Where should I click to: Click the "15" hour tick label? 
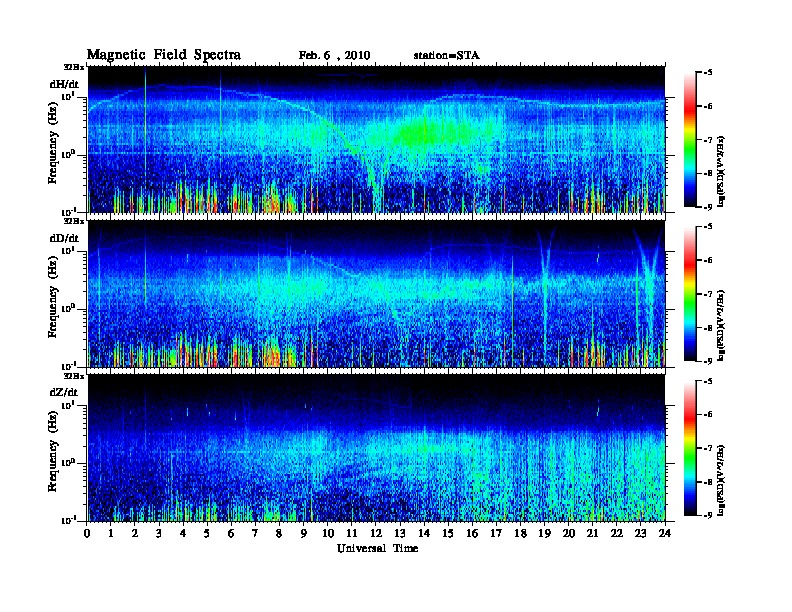coord(448,533)
